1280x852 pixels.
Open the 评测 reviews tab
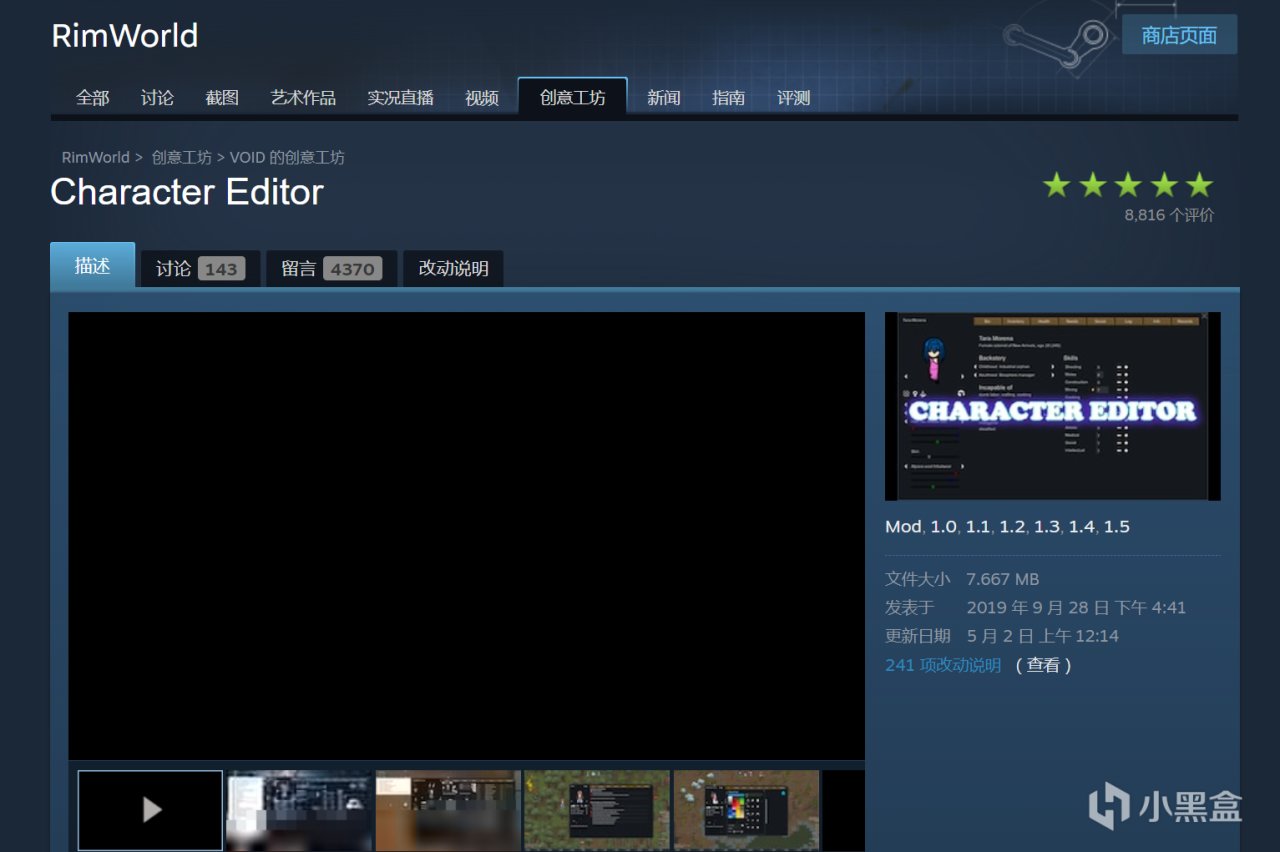pos(794,98)
